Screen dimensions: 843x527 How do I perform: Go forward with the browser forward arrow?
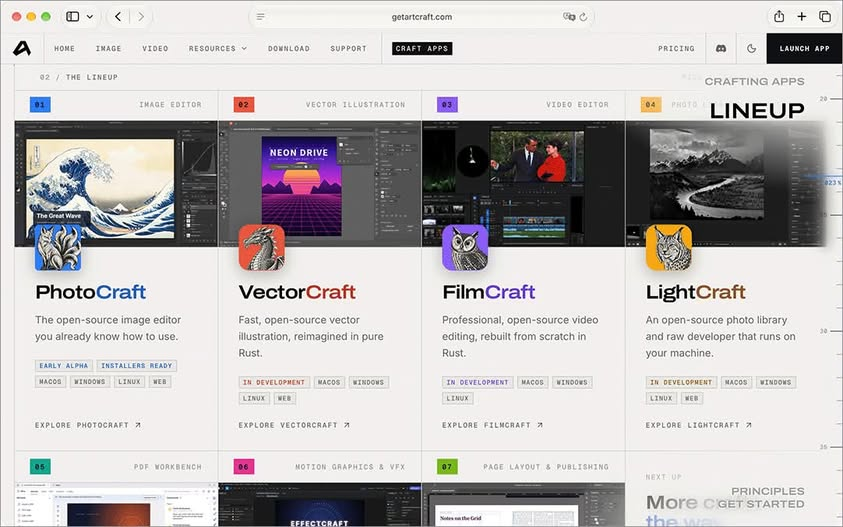point(141,17)
